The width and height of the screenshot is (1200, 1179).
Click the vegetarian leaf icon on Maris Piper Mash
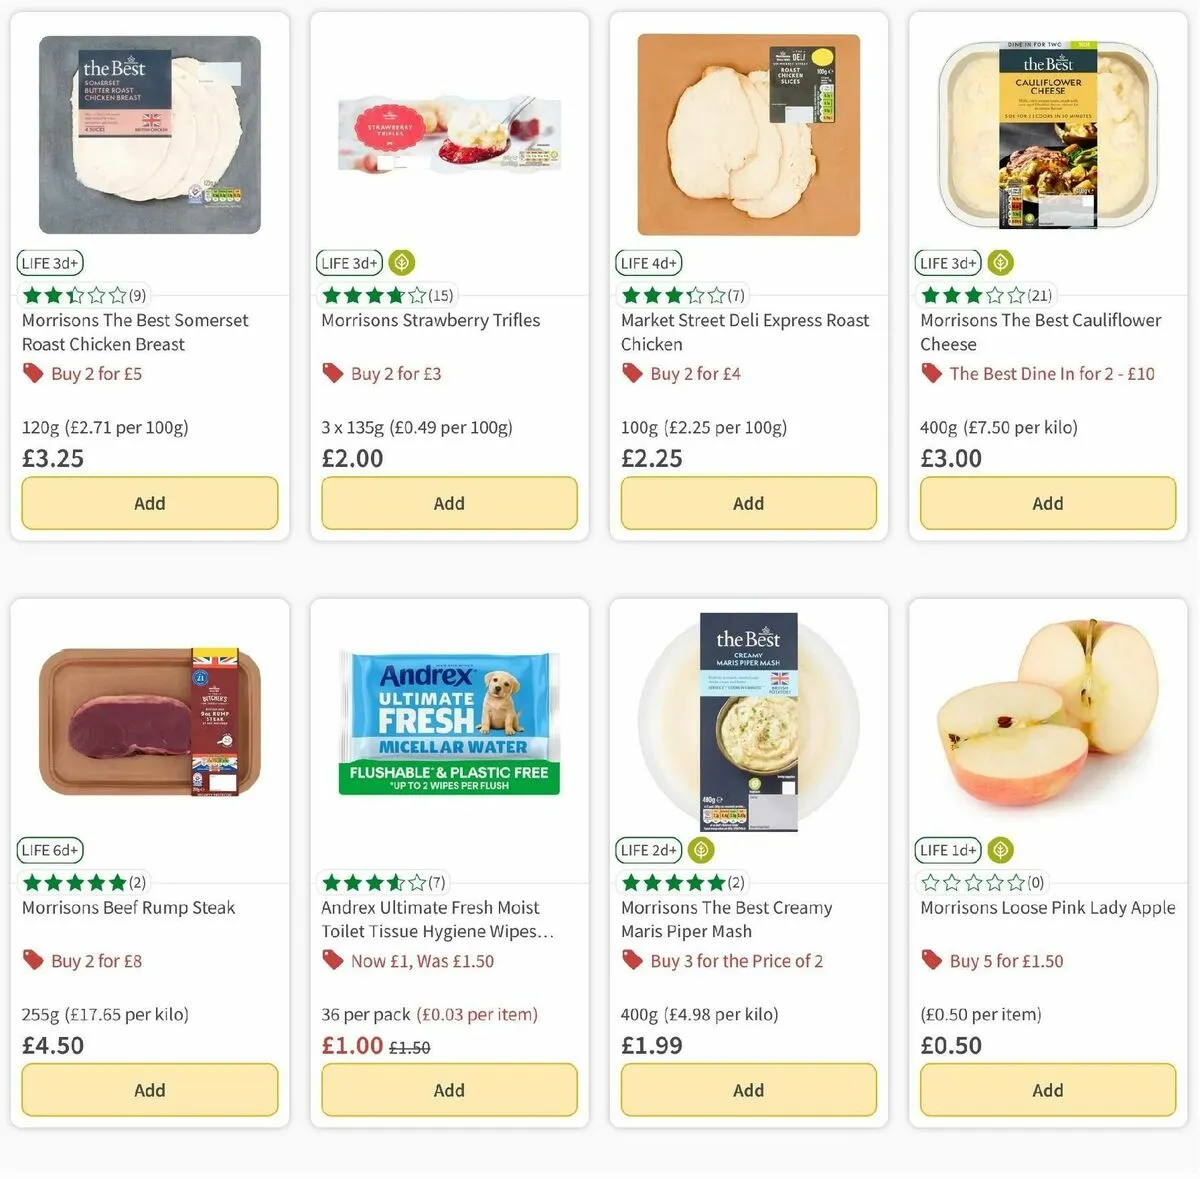701,850
